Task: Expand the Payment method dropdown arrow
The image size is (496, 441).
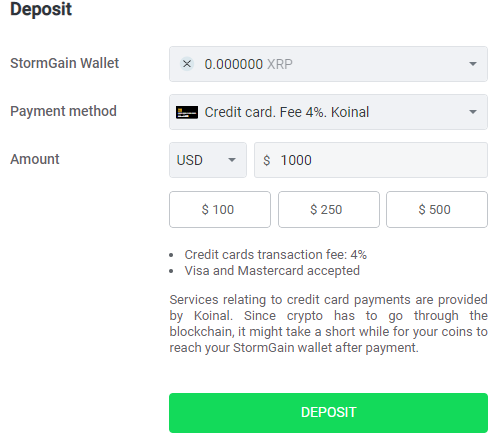Action: pos(473,112)
